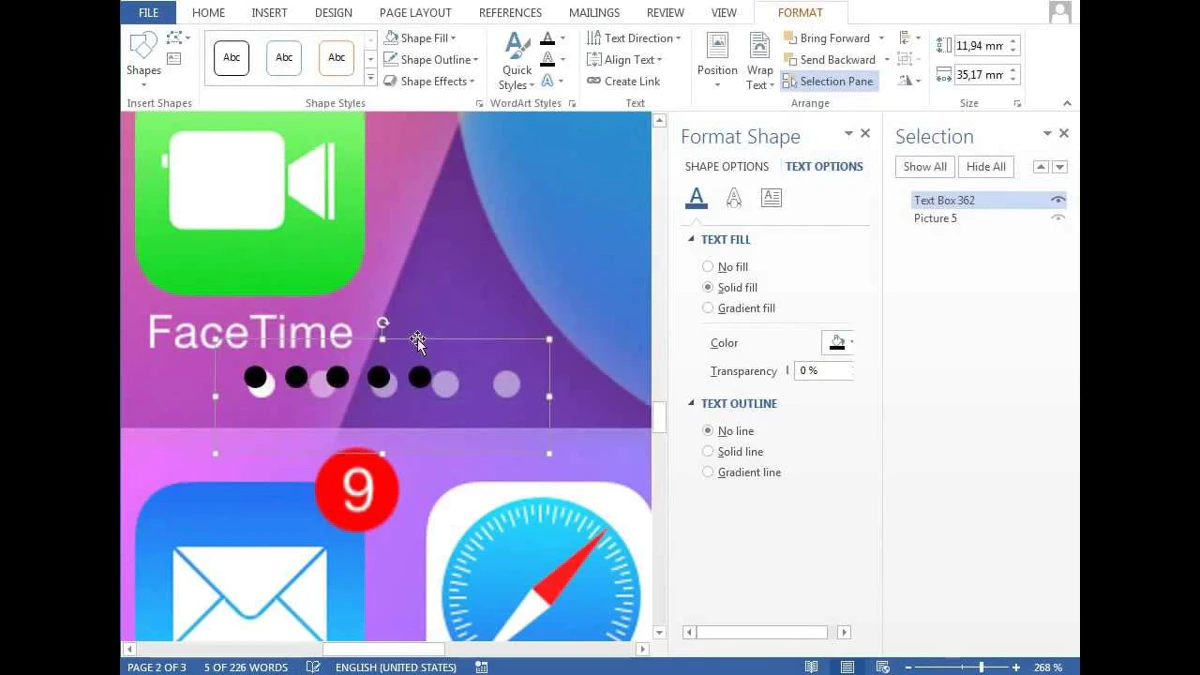Select the Text Fill & Outline icon
The image size is (1200, 675).
click(x=696, y=197)
